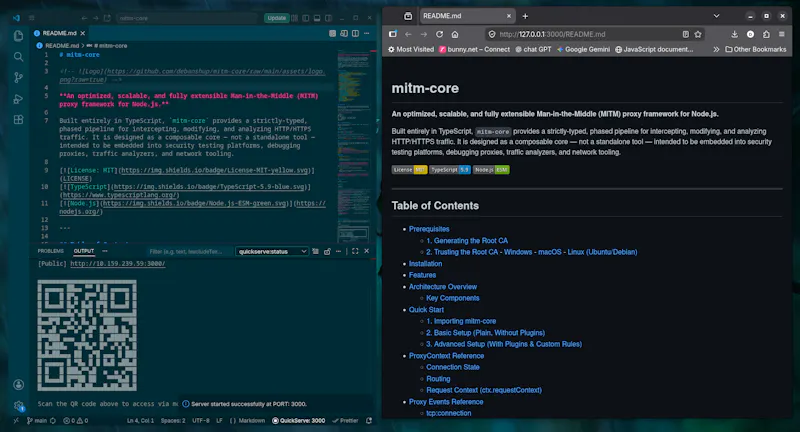Toggle Firefox reader view

pos(686,34)
